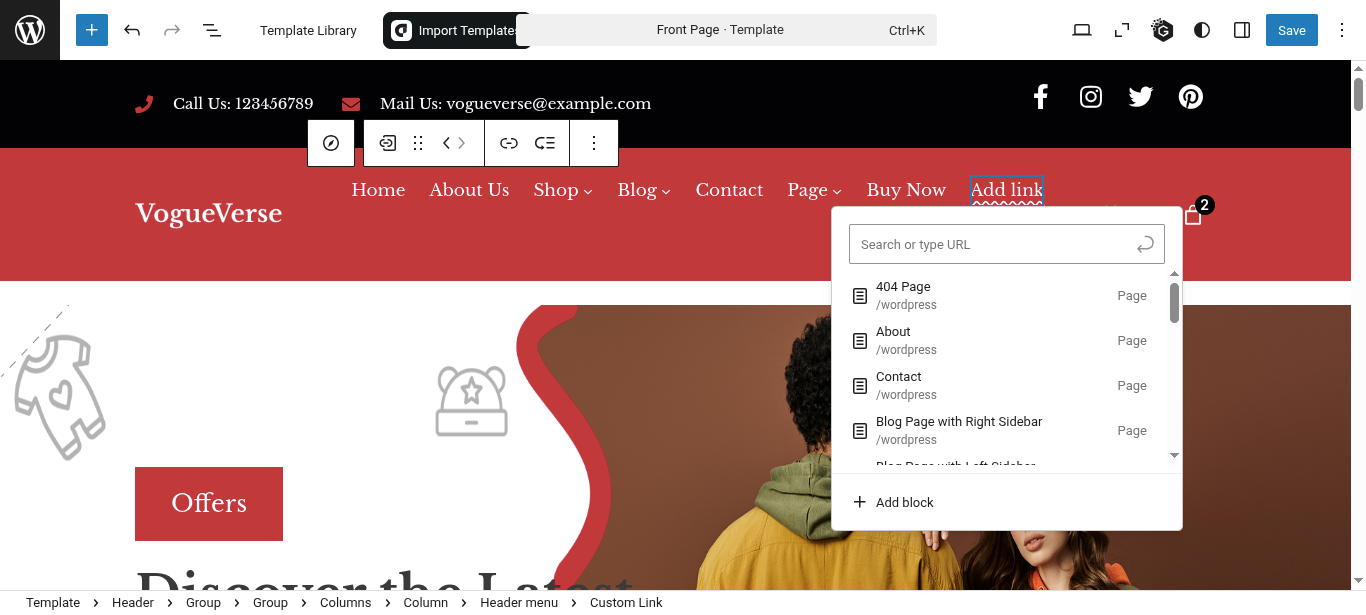
Task: Open the Gutenverse plugin icon
Action: coord(1162,30)
